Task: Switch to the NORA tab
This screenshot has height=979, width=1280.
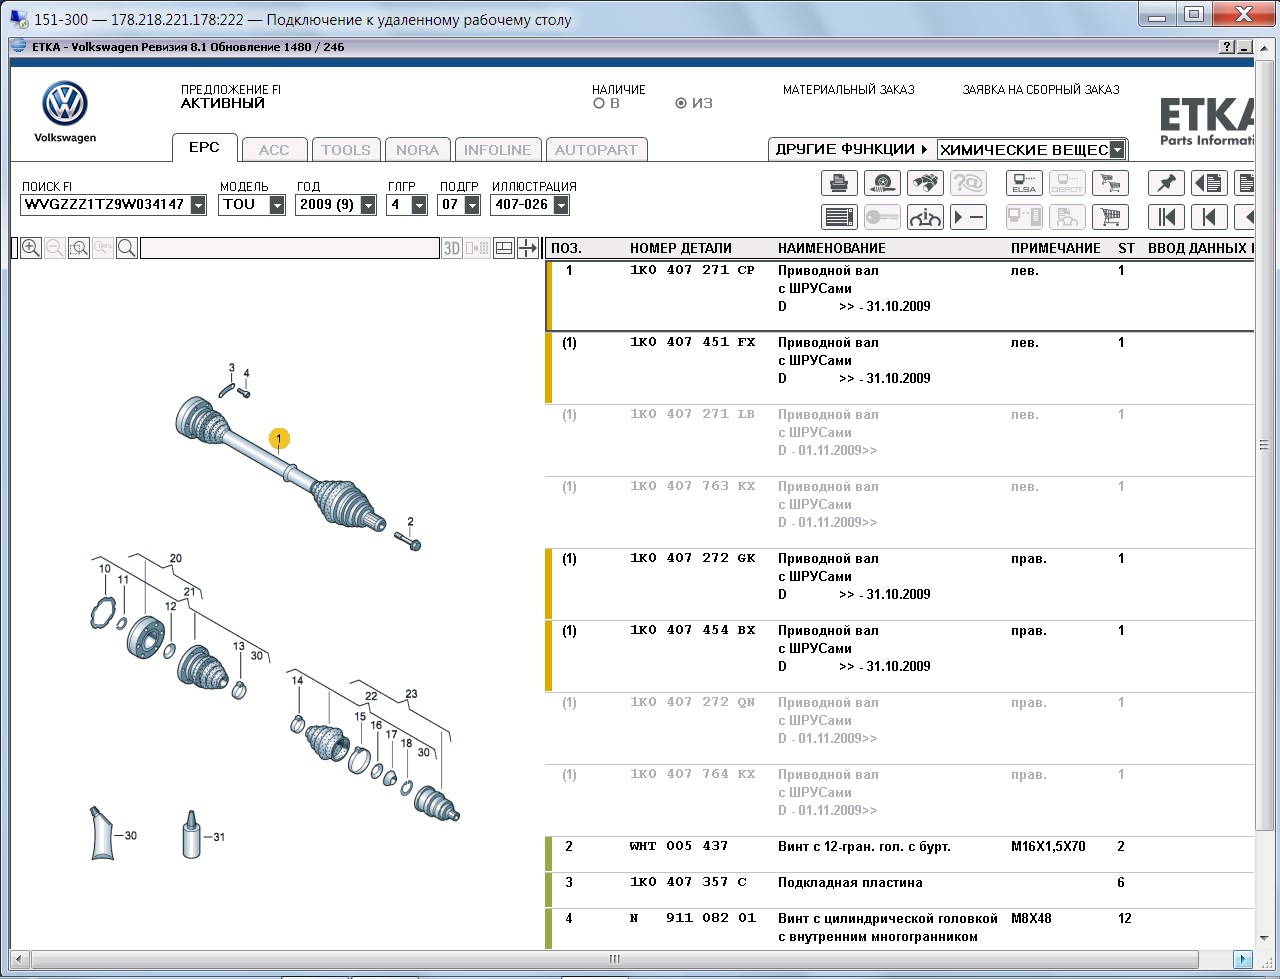Action: pos(417,150)
